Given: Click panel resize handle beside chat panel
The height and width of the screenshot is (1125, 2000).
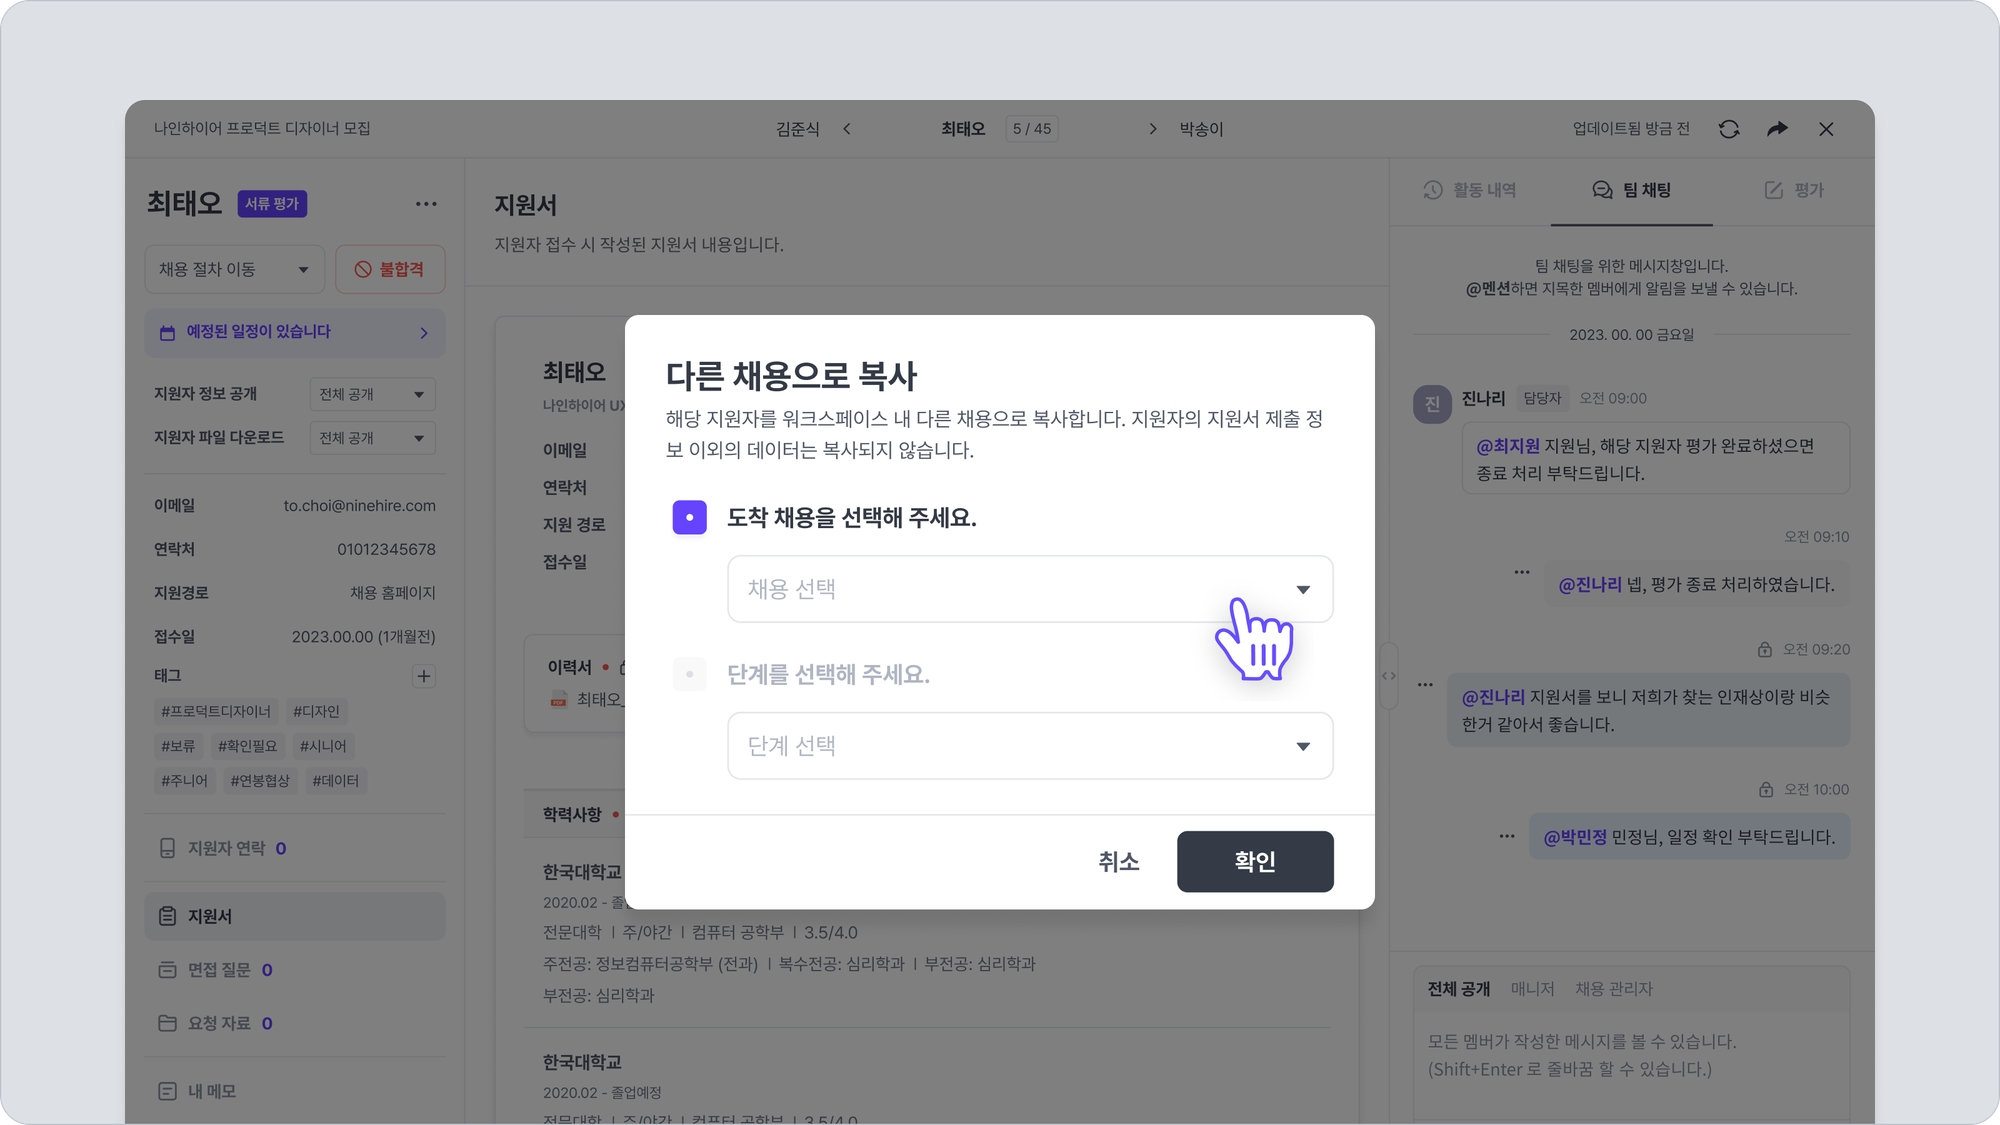Looking at the screenshot, I should coord(1388,676).
